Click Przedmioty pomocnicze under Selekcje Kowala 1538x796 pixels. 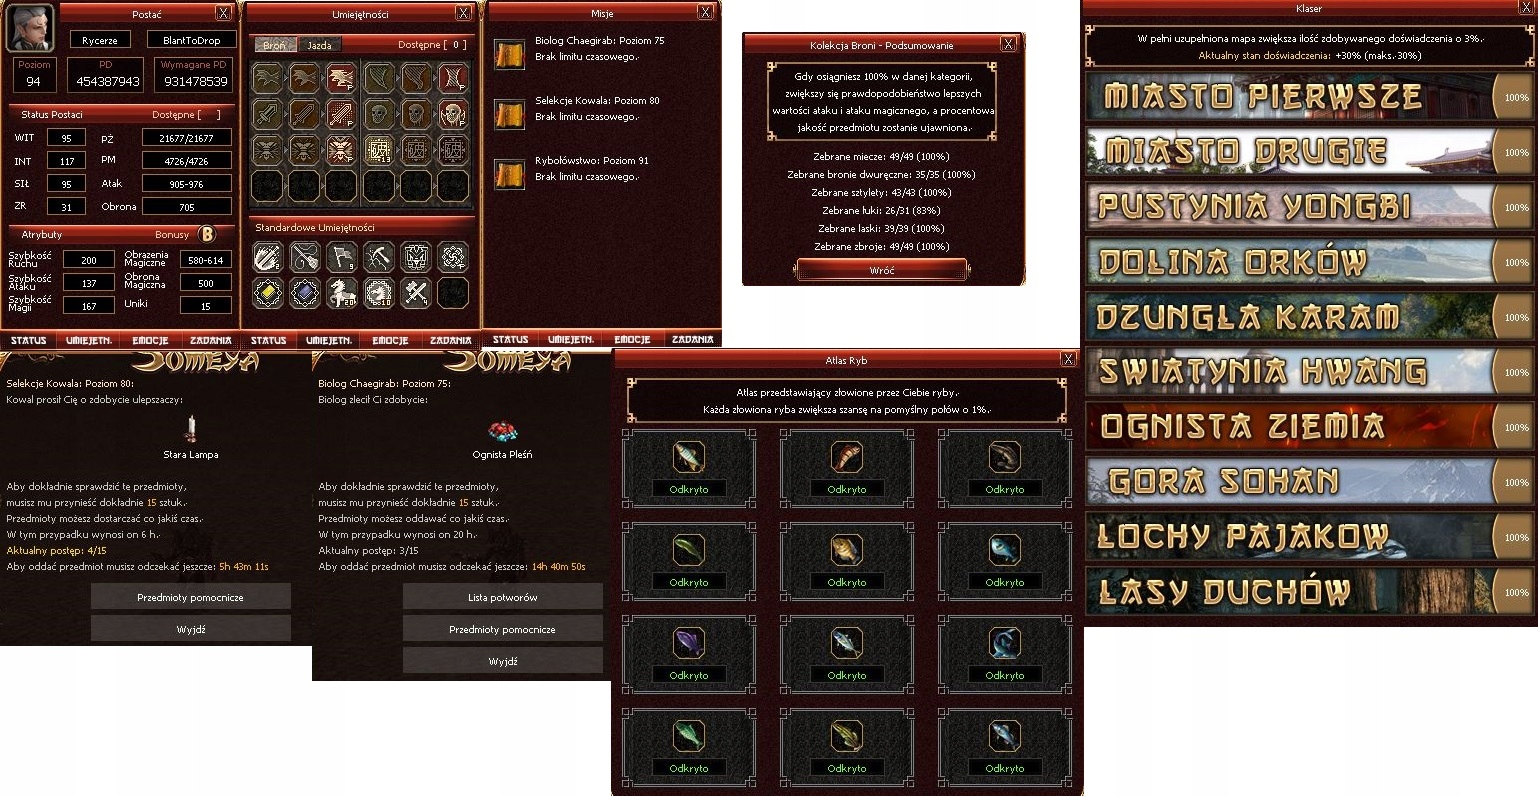190,597
